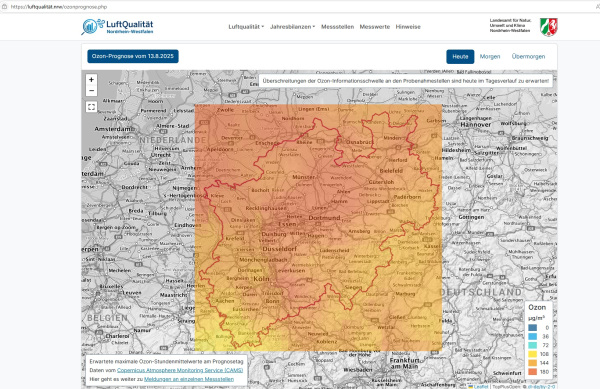Open the Luftqualität dropdown menu
The height and width of the screenshot is (389, 600).
click(246, 27)
